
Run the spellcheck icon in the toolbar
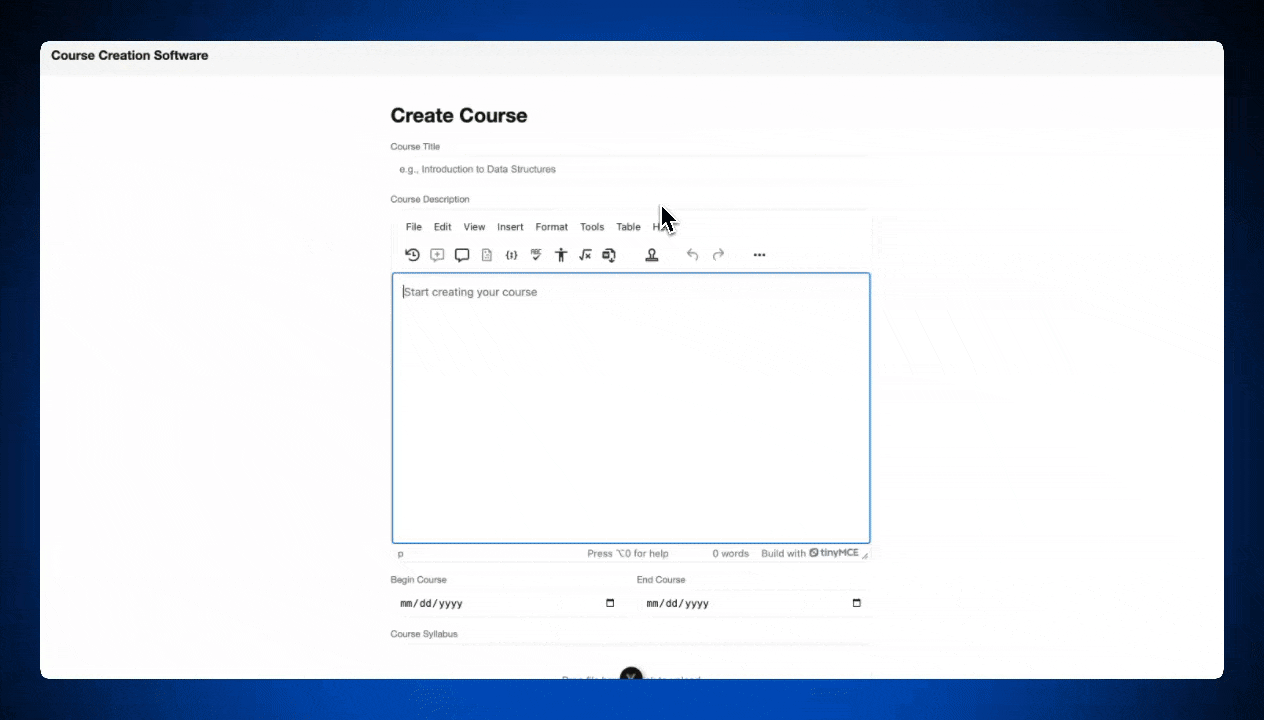pos(536,255)
